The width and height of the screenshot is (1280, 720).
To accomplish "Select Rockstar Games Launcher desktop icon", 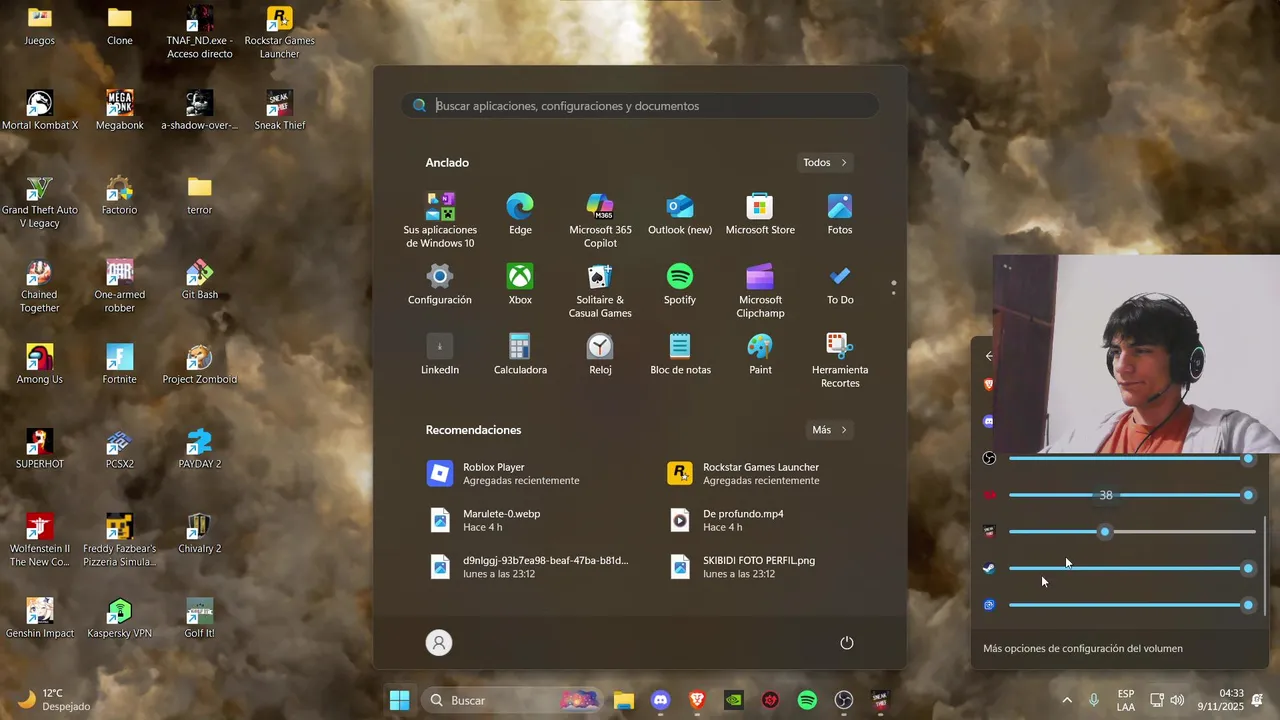I will click(x=280, y=32).
